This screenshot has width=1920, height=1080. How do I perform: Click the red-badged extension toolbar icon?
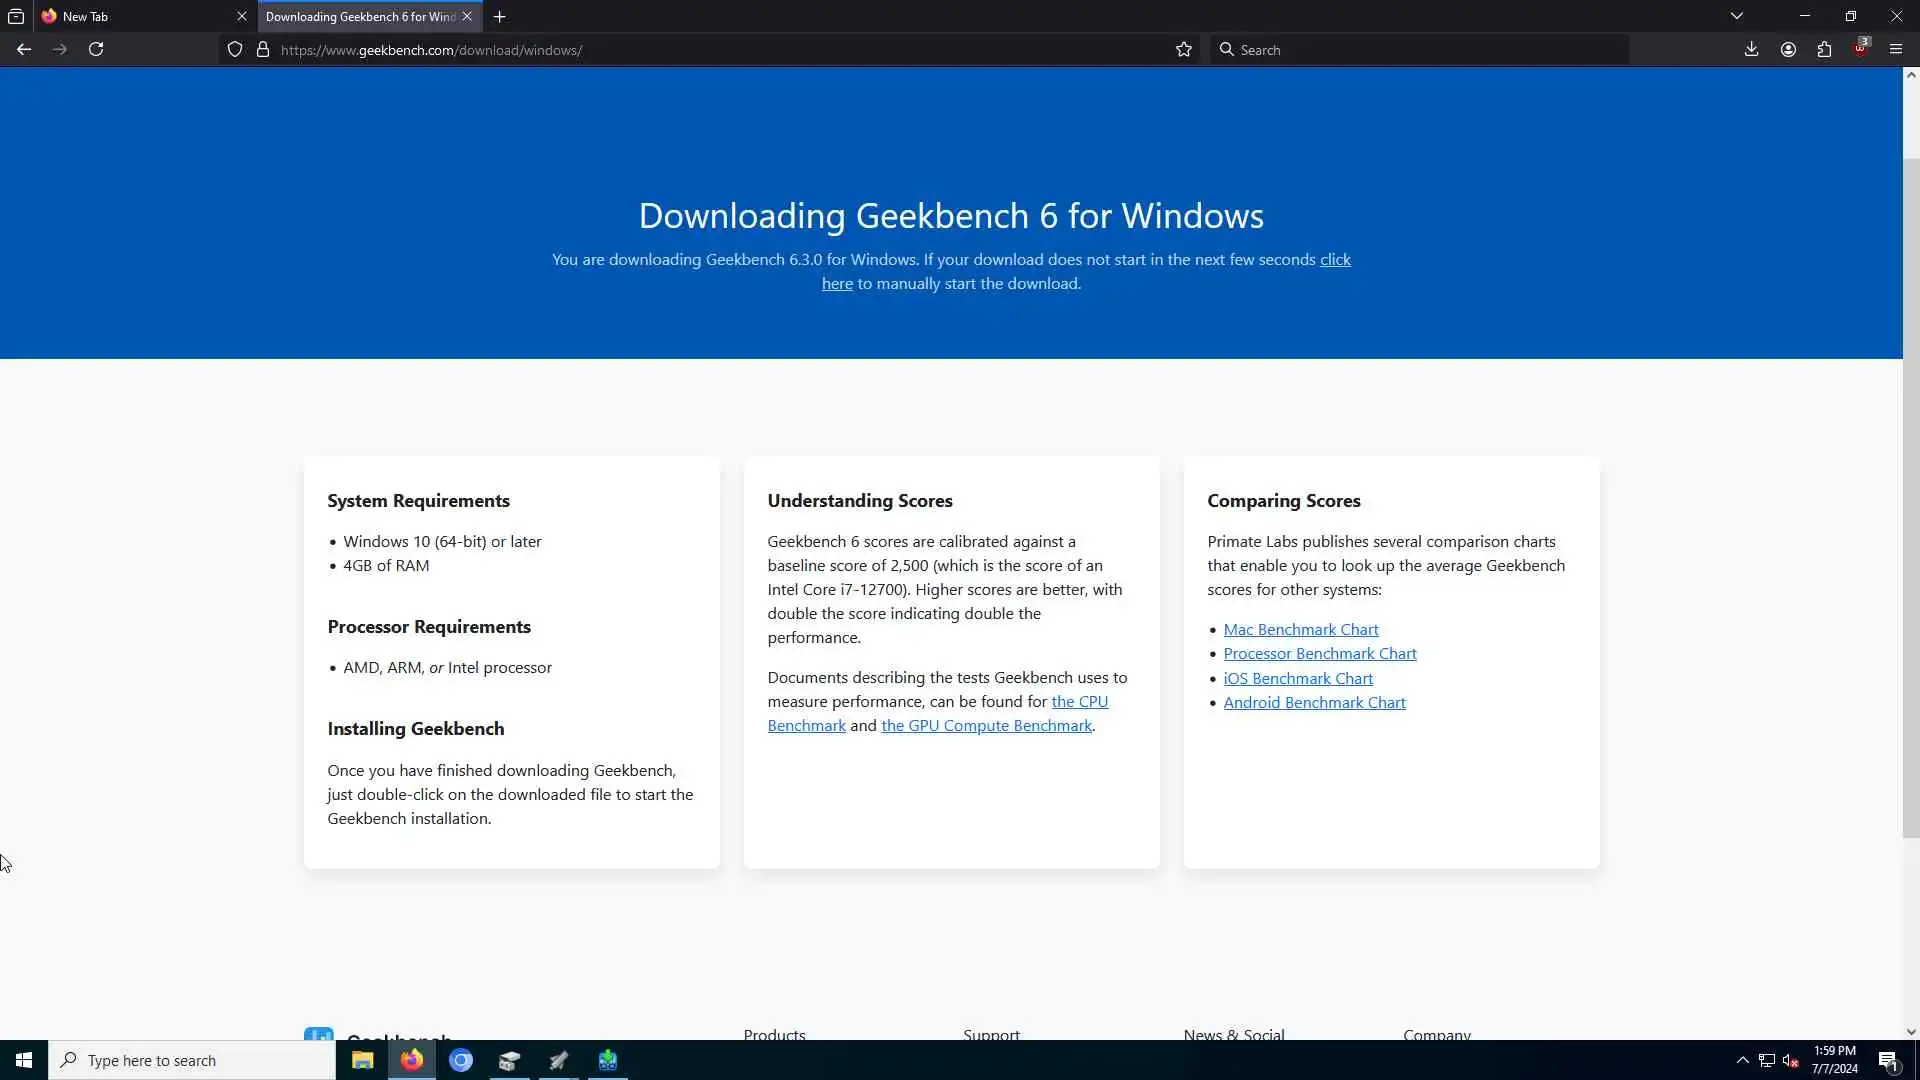[x=1860, y=49]
